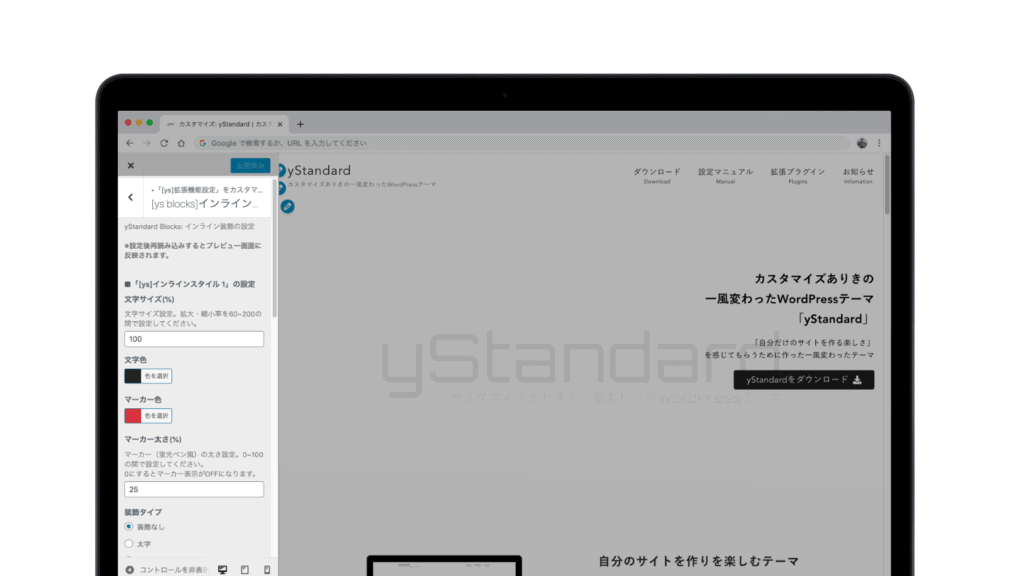Click the browser forward arrow
1024x576 pixels.
pyautogui.click(x=147, y=143)
